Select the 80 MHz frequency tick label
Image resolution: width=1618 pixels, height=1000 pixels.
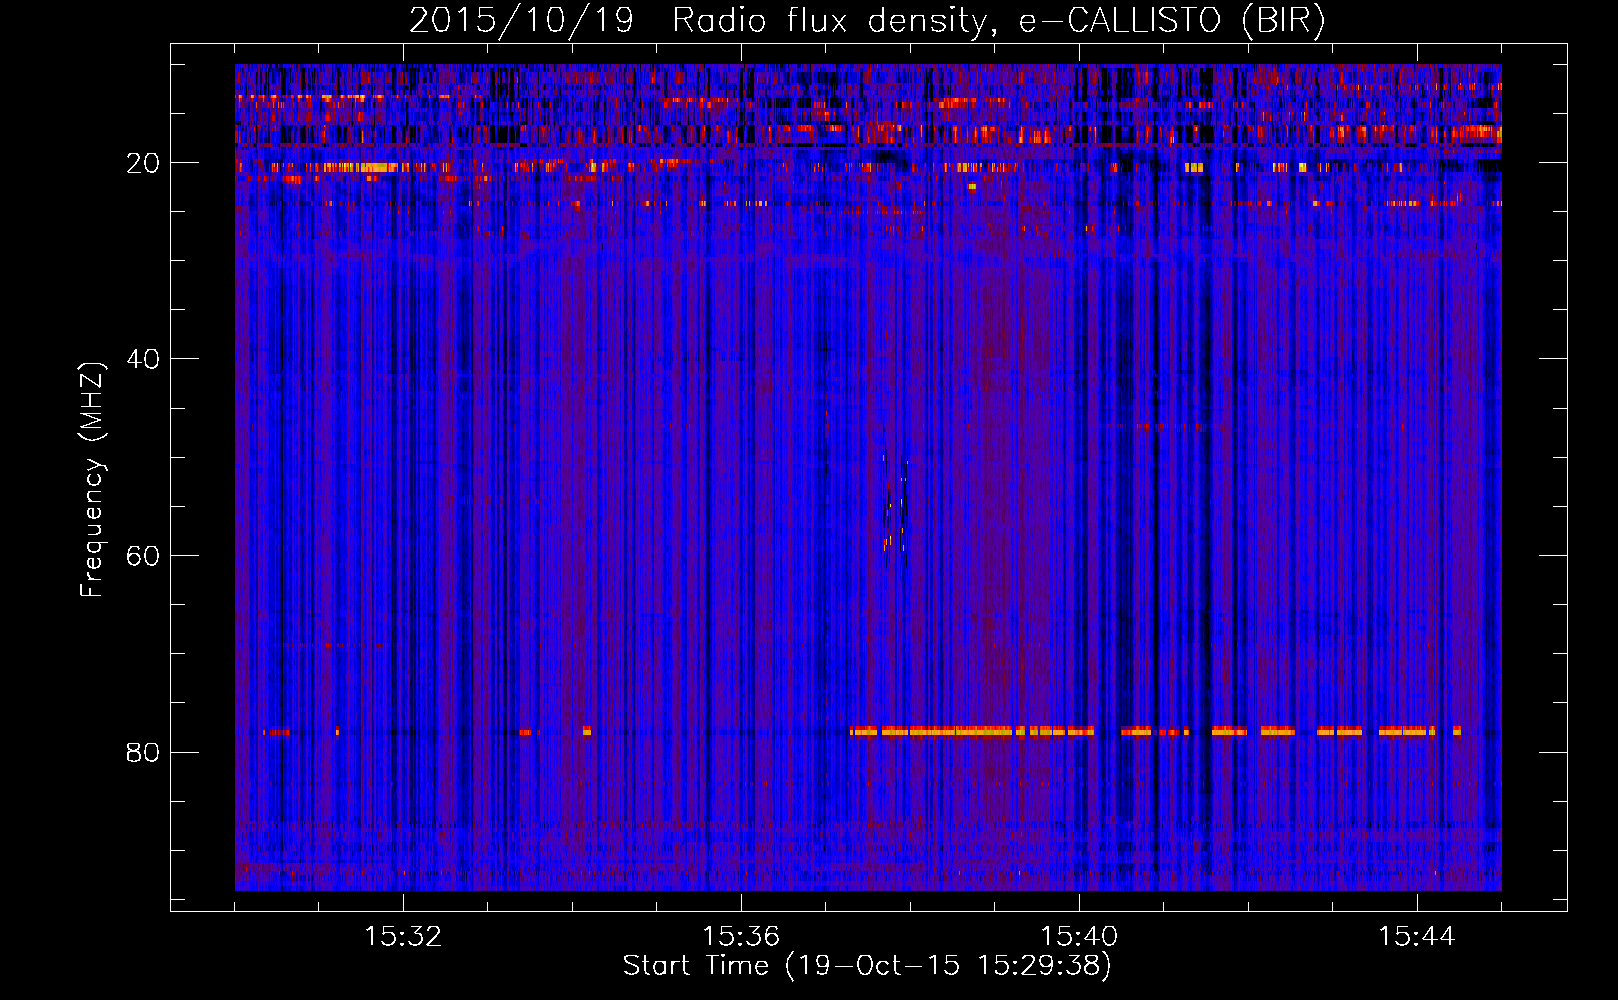[x=144, y=752]
